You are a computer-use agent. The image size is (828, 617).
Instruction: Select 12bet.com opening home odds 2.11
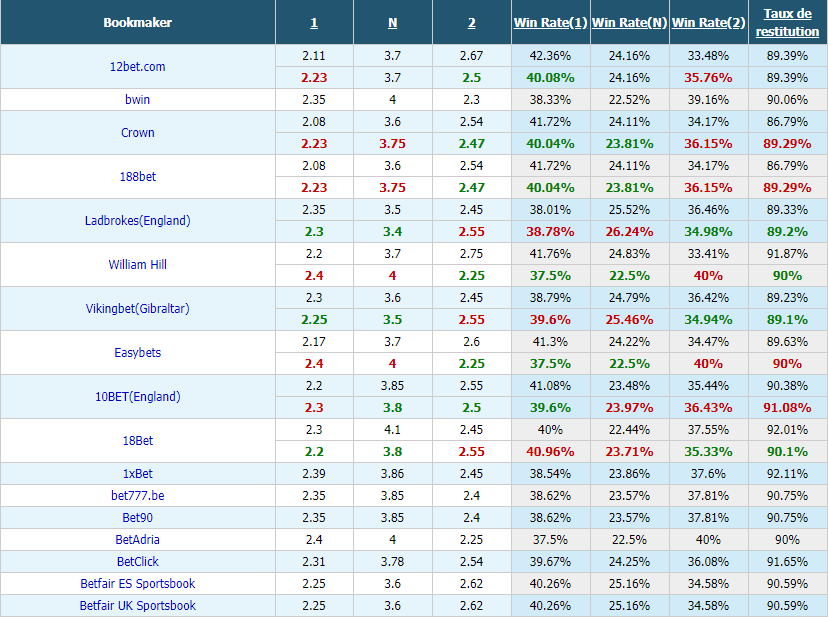click(314, 55)
